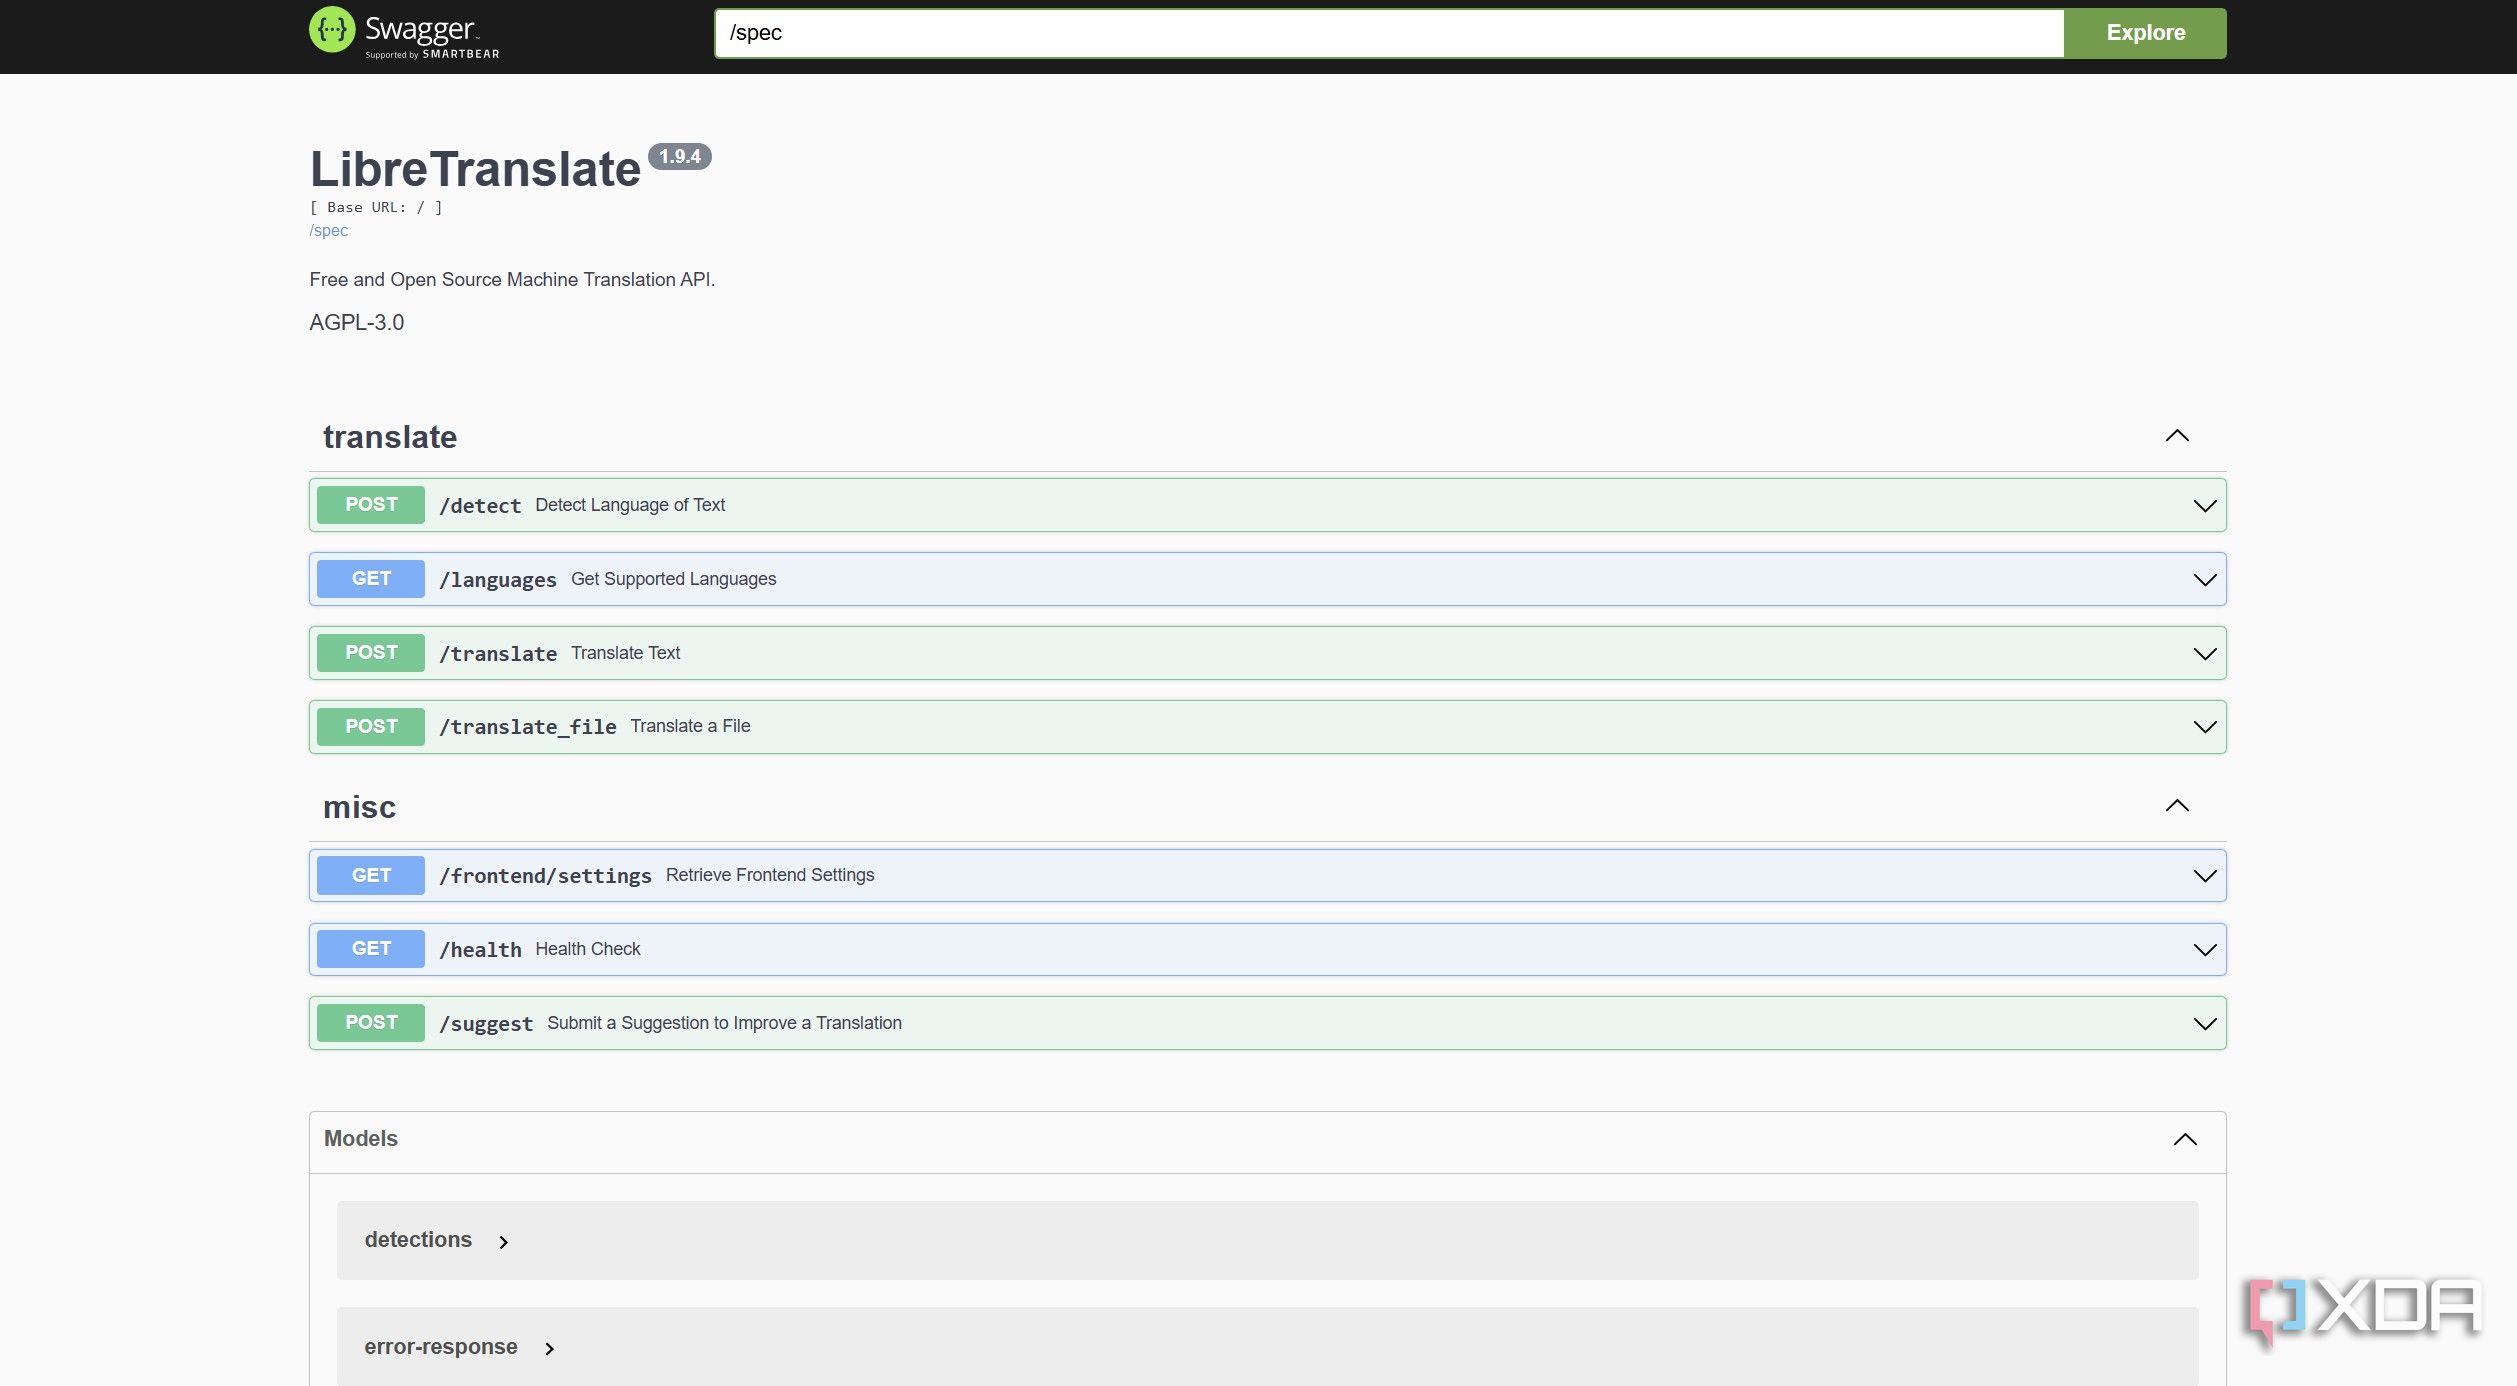
Task: Click the /translate path text
Action: click(498, 654)
